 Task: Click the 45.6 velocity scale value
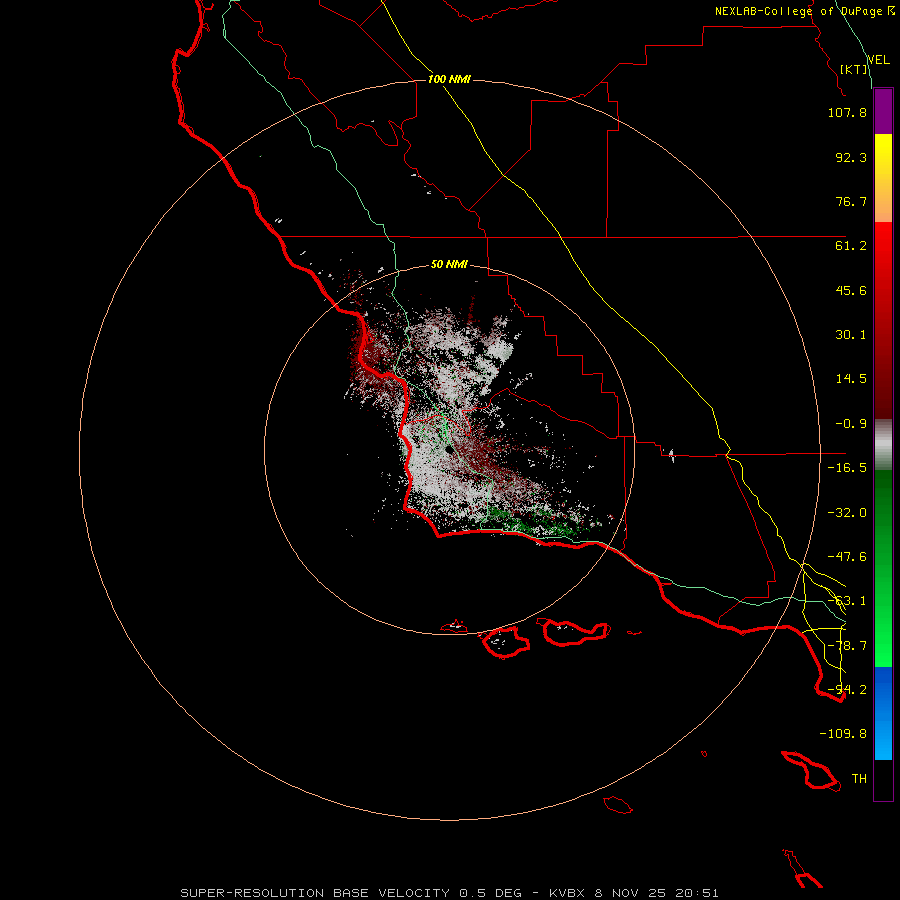[x=851, y=290]
